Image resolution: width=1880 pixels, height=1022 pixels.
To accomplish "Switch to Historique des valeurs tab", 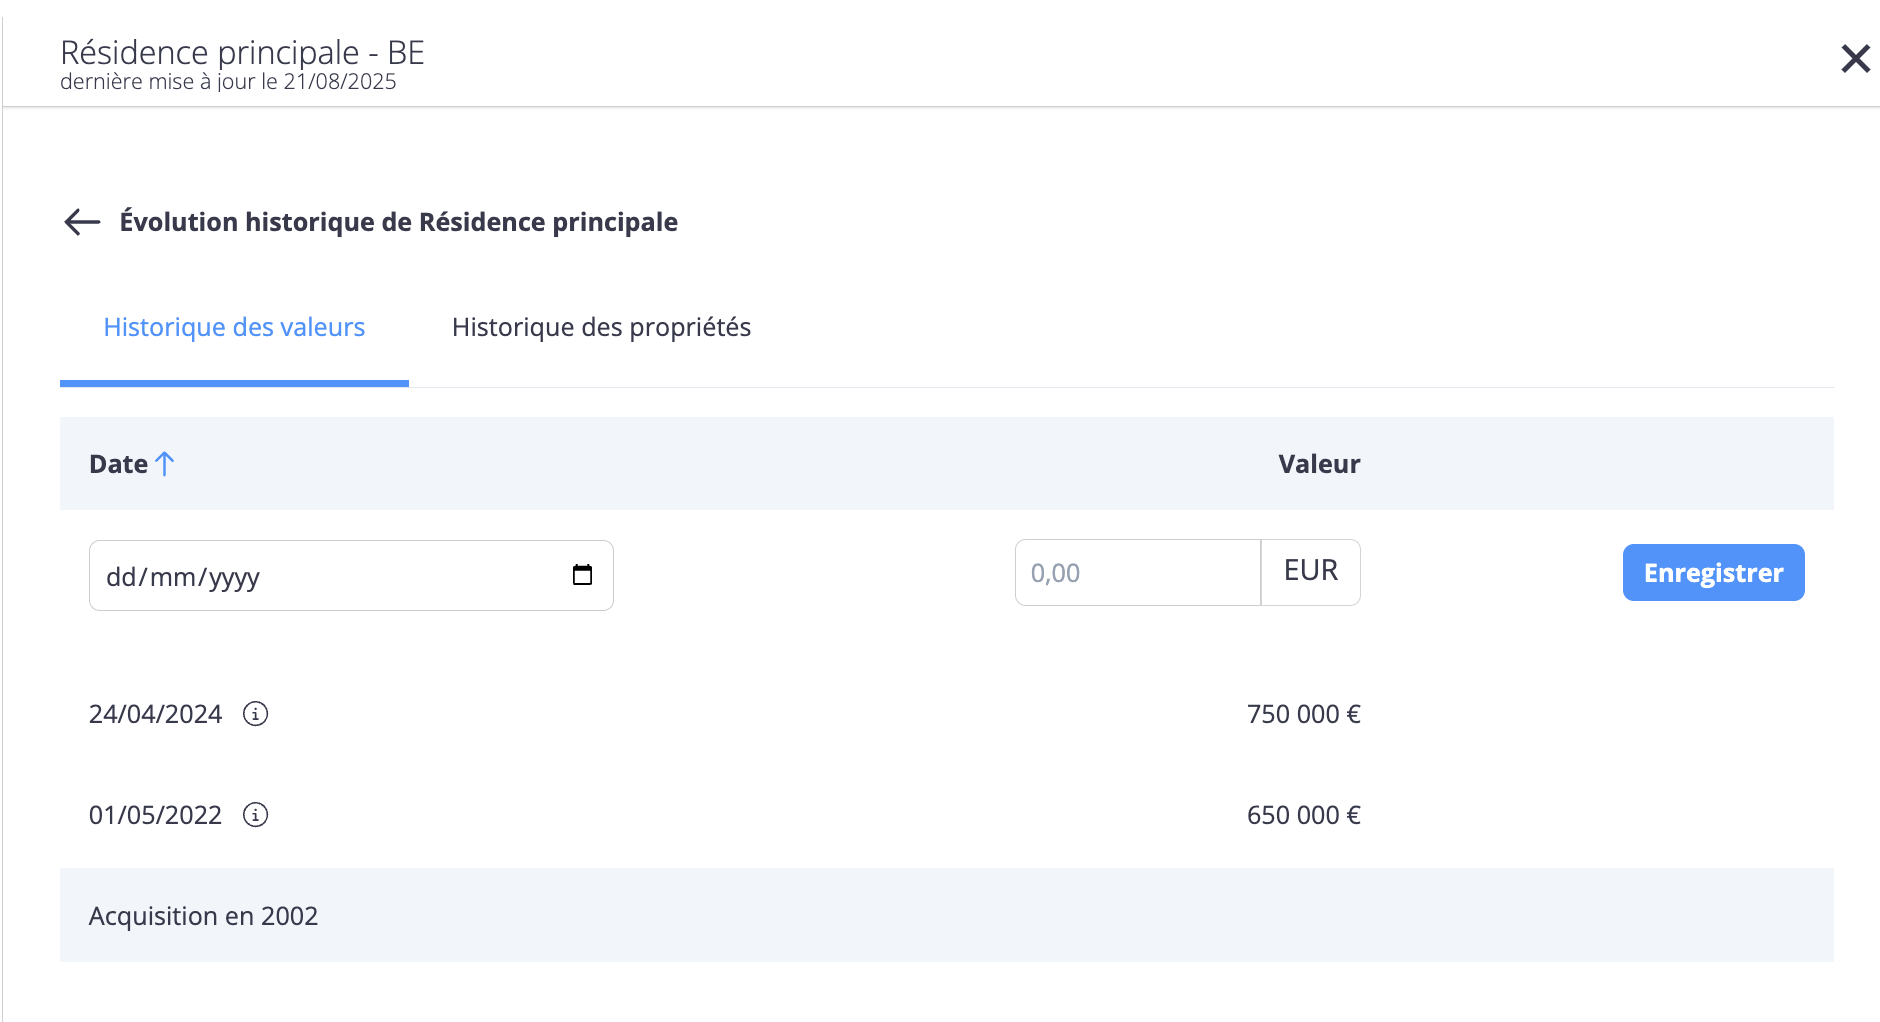I will click(234, 327).
